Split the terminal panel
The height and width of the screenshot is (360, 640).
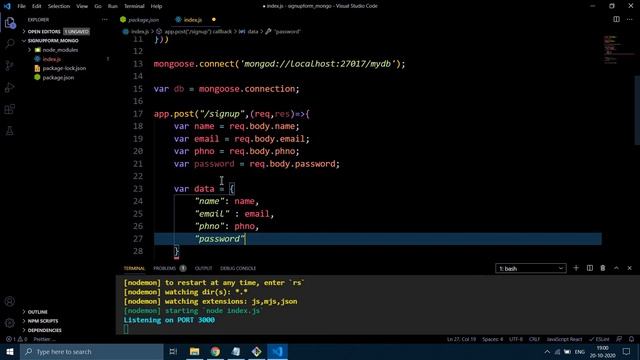pos(590,268)
